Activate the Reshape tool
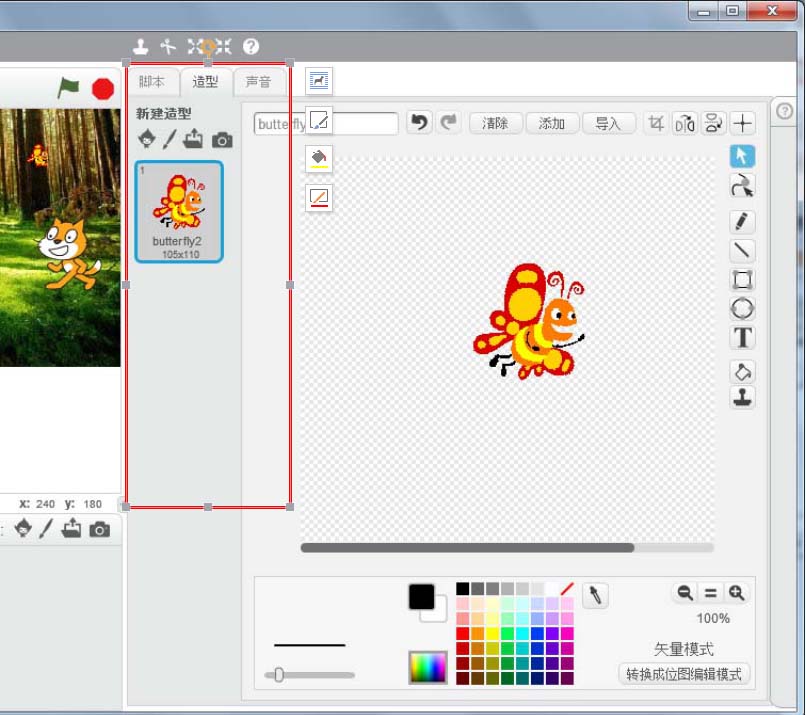 [742, 186]
